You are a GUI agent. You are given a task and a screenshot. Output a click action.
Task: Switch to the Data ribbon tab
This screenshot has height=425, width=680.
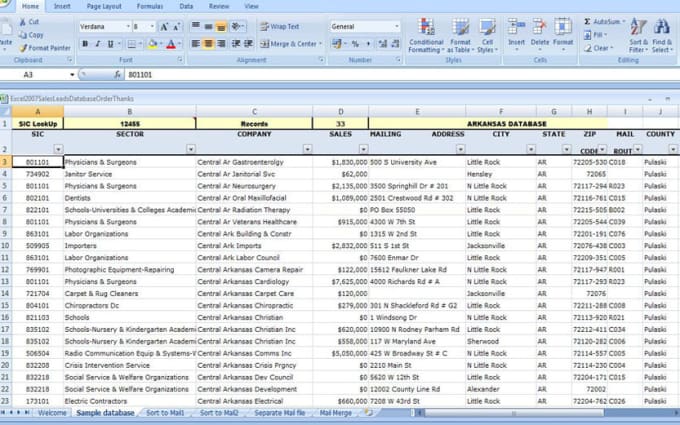click(x=186, y=7)
